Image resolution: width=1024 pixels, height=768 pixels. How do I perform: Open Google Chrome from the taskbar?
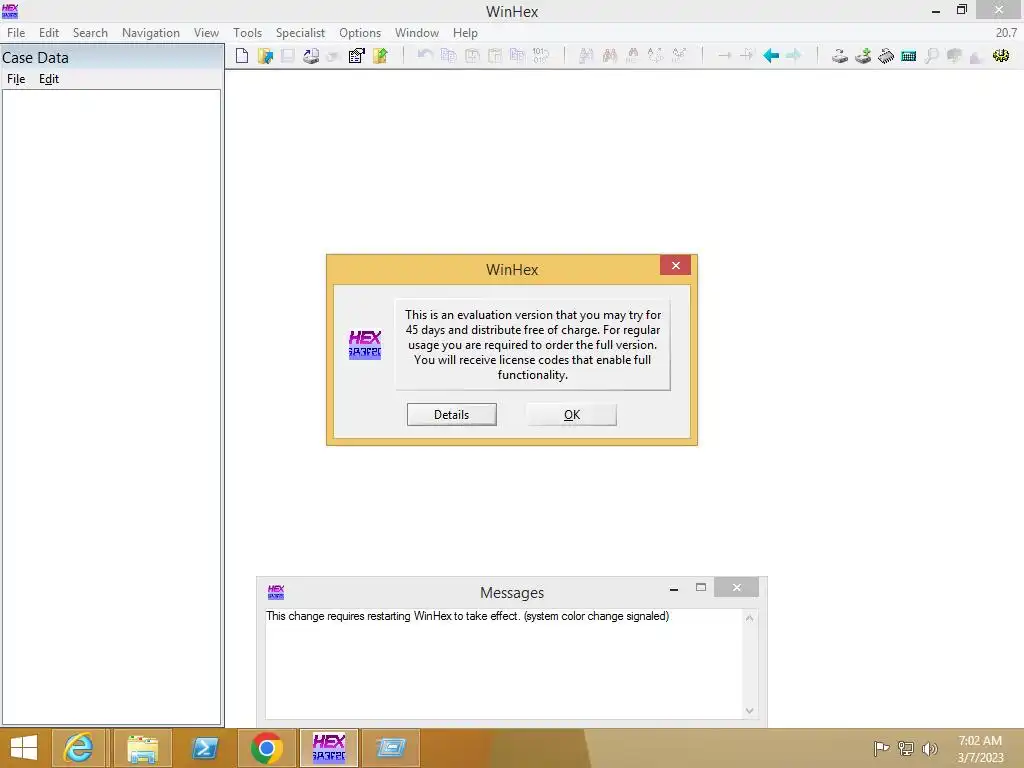266,748
